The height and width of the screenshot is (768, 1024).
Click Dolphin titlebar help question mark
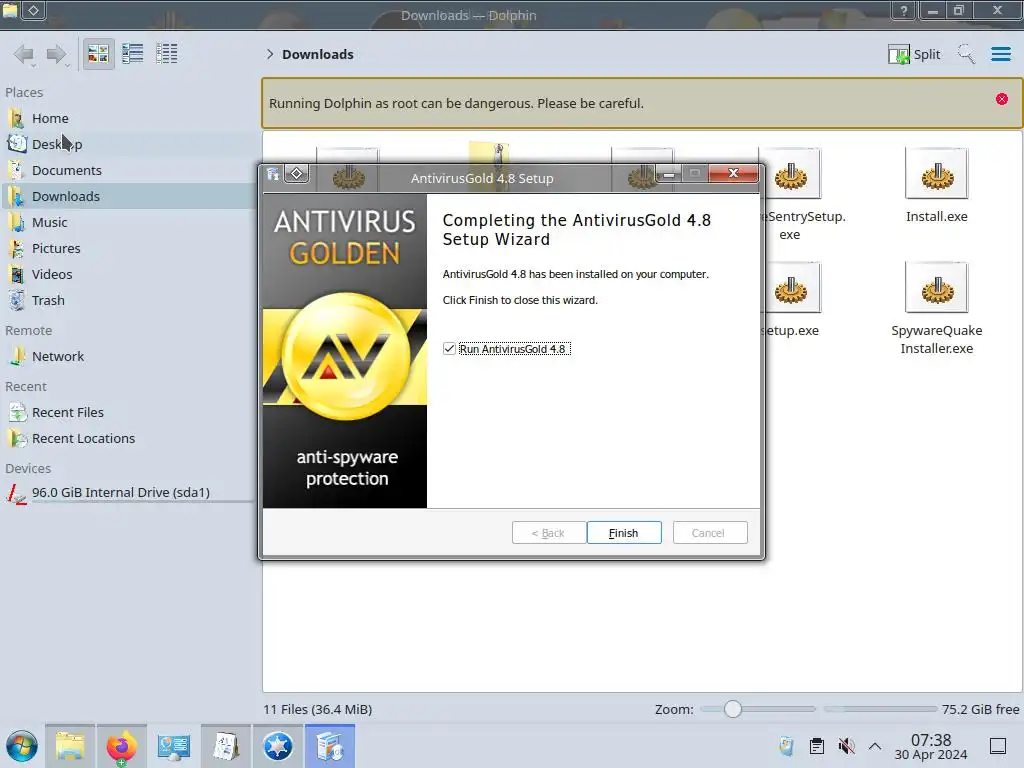904,10
